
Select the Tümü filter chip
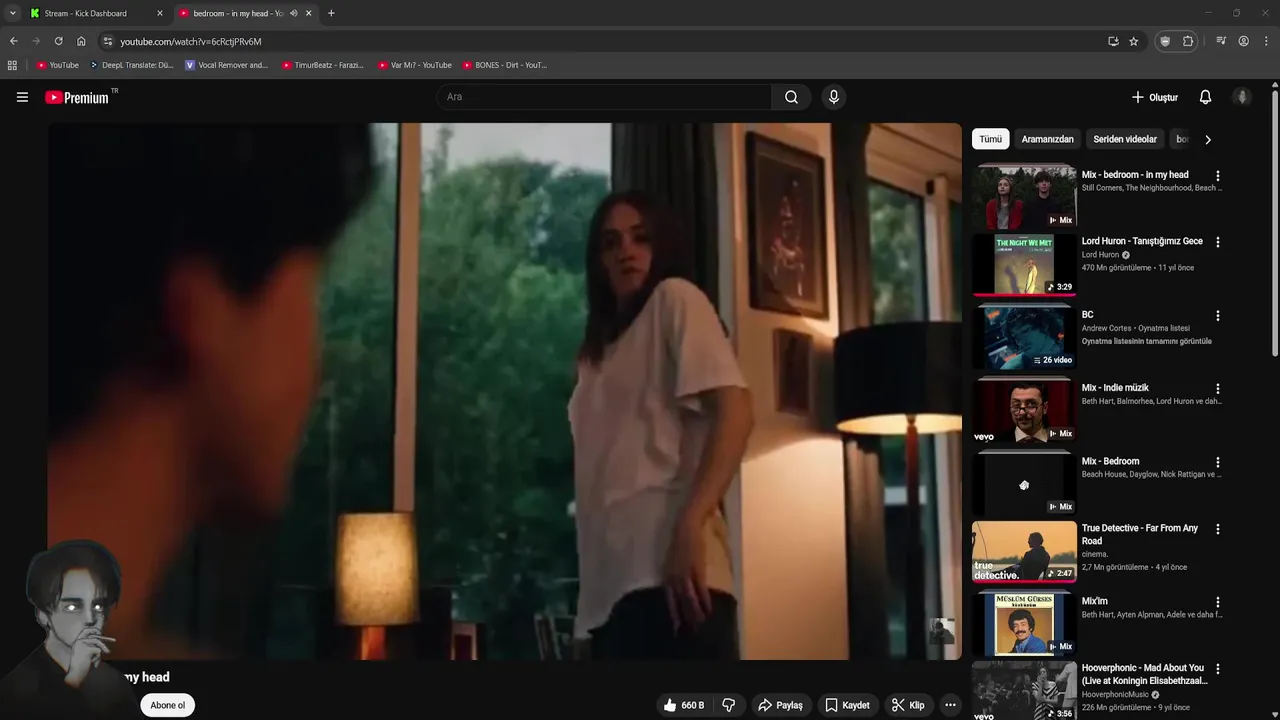990,139
